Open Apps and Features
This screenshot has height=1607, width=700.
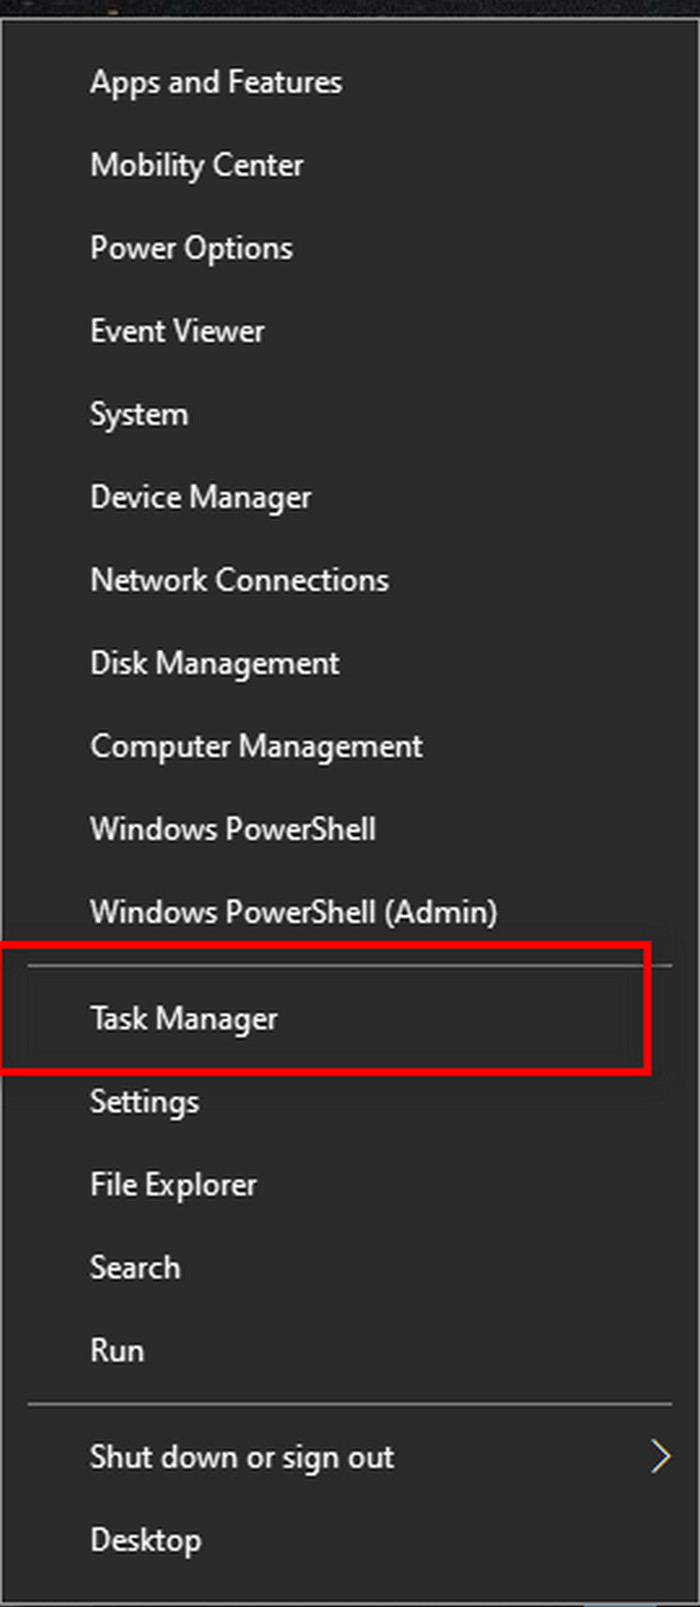coord(216,82)
